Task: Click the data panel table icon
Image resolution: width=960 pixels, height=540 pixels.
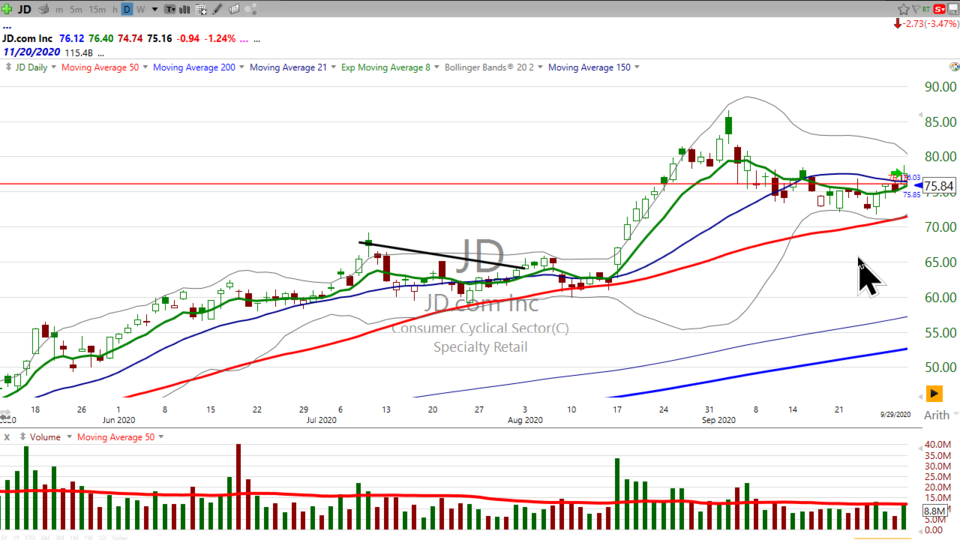Action: tap(201, 10)
